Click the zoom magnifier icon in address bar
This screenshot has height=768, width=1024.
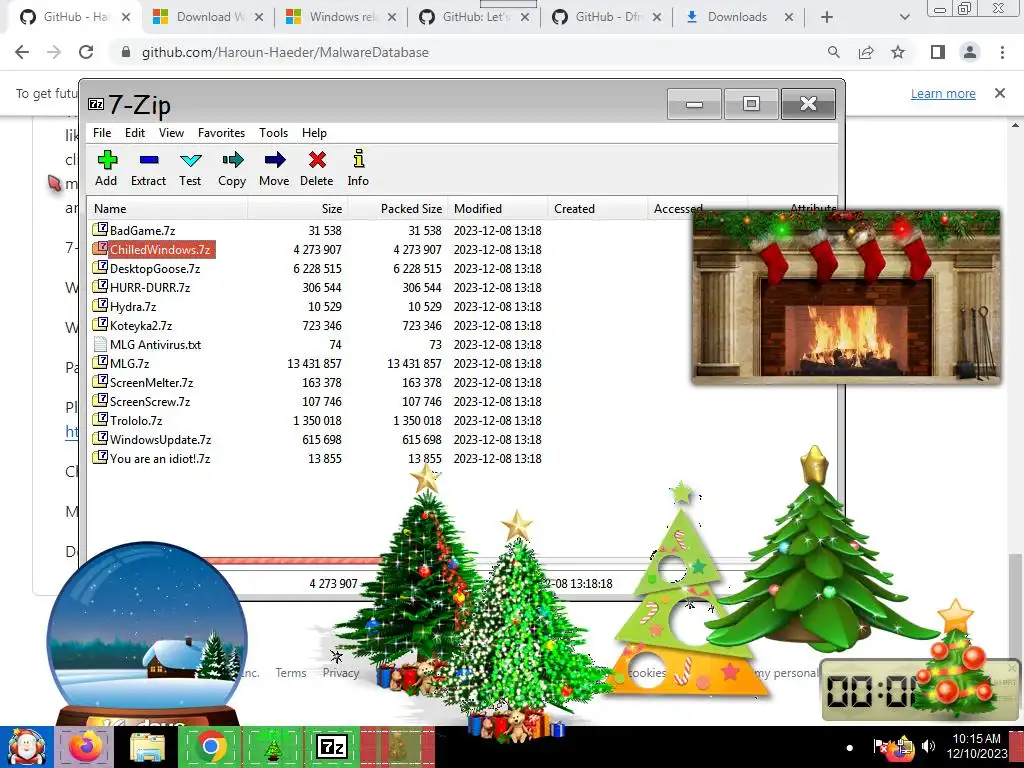[833, 52]
